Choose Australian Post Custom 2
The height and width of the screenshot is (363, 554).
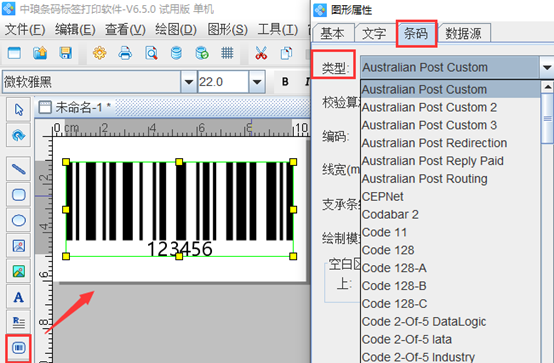[450, 107]
